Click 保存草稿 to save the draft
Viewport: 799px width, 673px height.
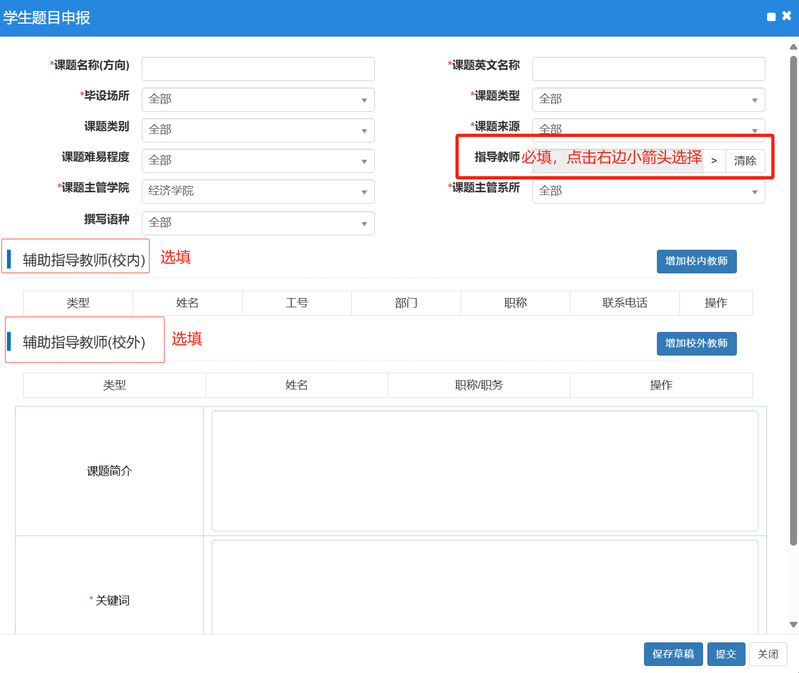coord(673,654)
